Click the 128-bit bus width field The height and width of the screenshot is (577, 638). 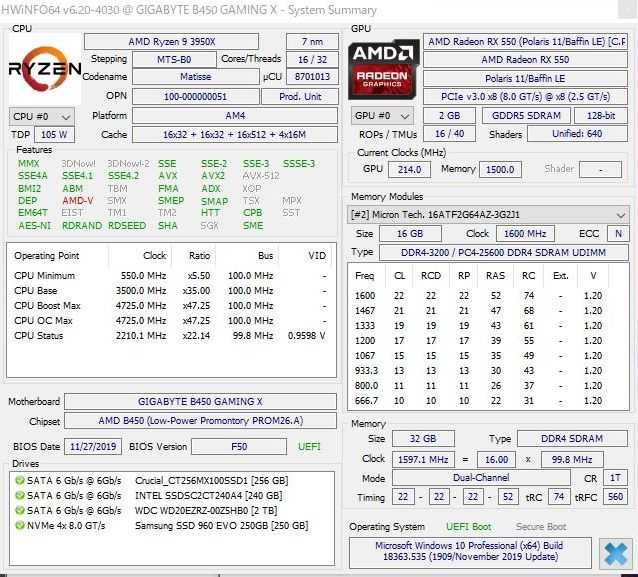[601, 116]
